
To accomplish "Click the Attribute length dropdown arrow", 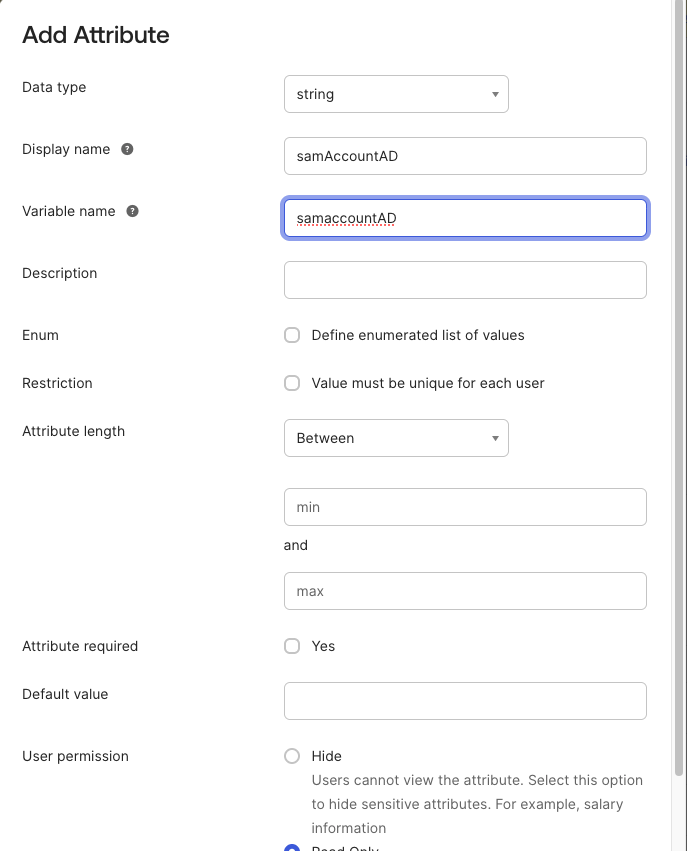I will point(495,438).
